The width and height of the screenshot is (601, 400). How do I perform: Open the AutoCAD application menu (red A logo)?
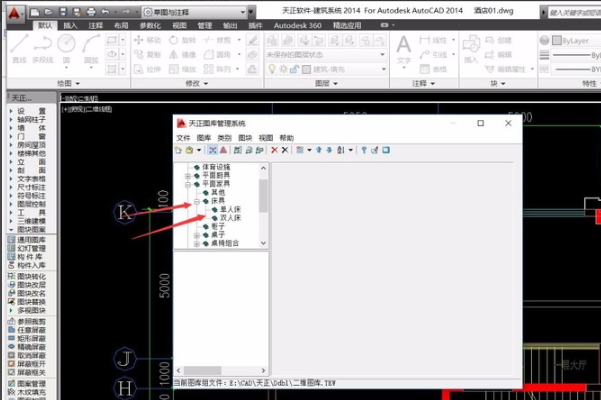tap(15, 13)
